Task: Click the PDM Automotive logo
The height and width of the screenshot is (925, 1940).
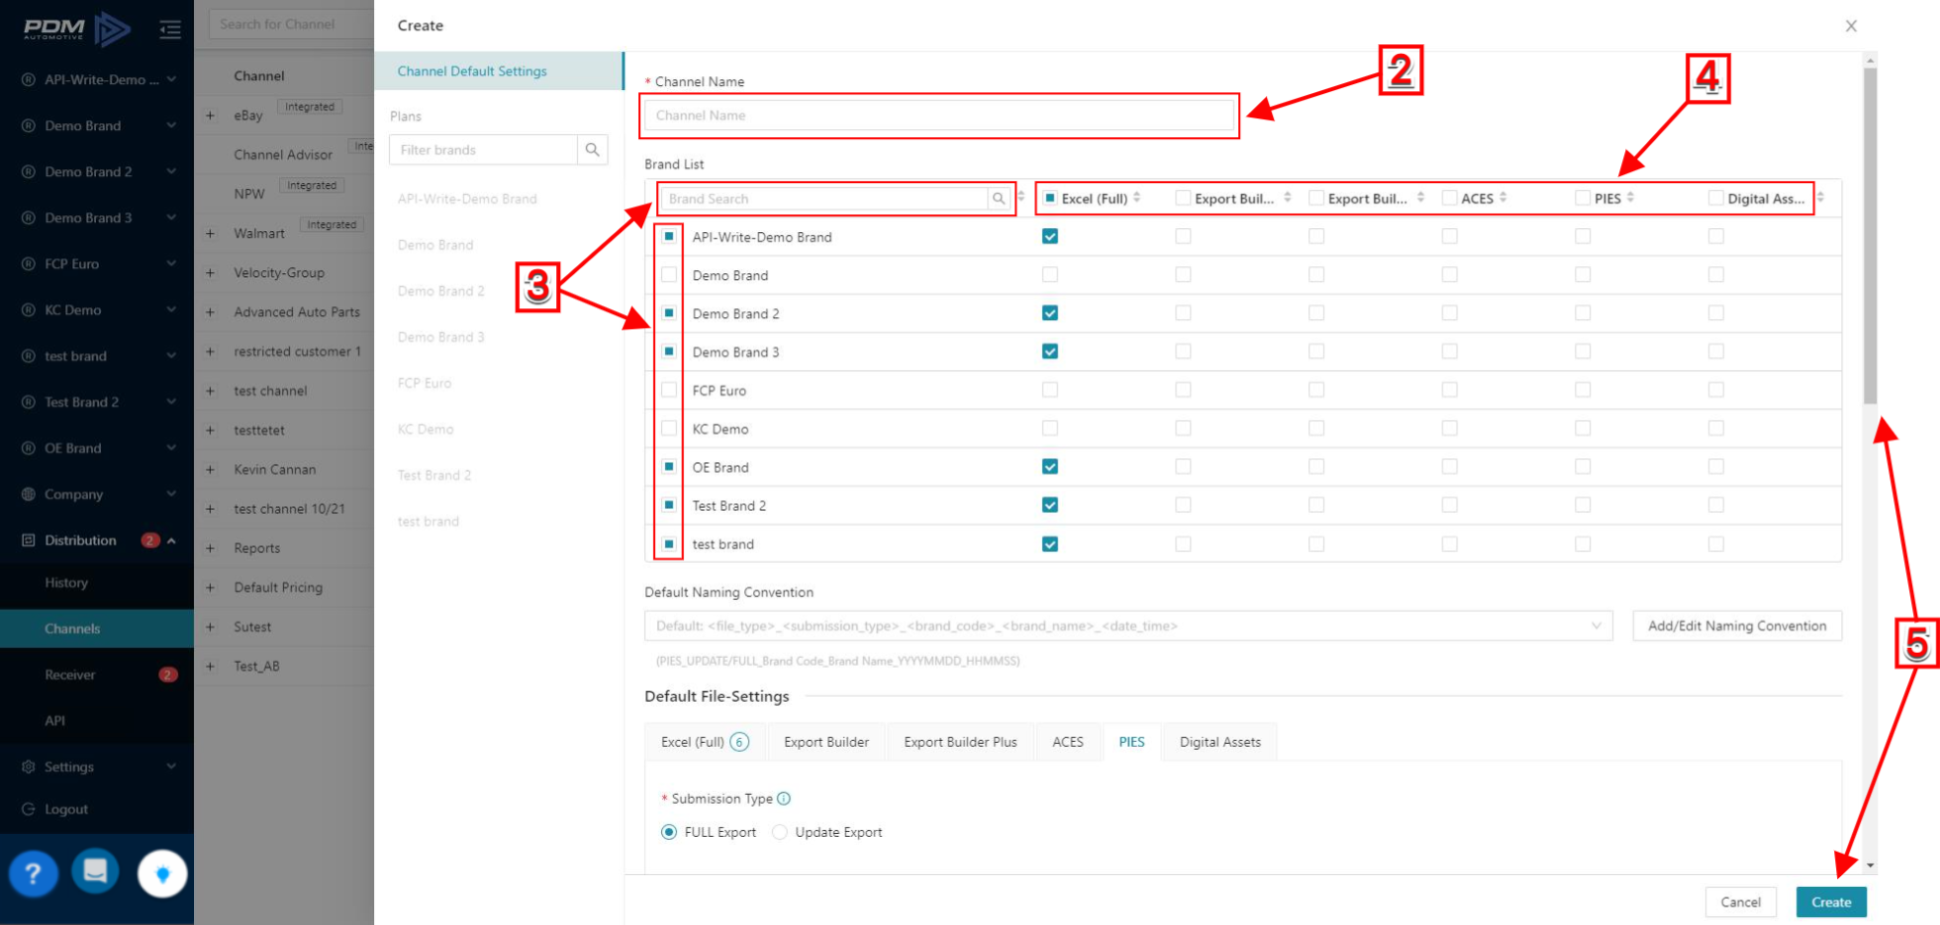Action: click(77, 29)
